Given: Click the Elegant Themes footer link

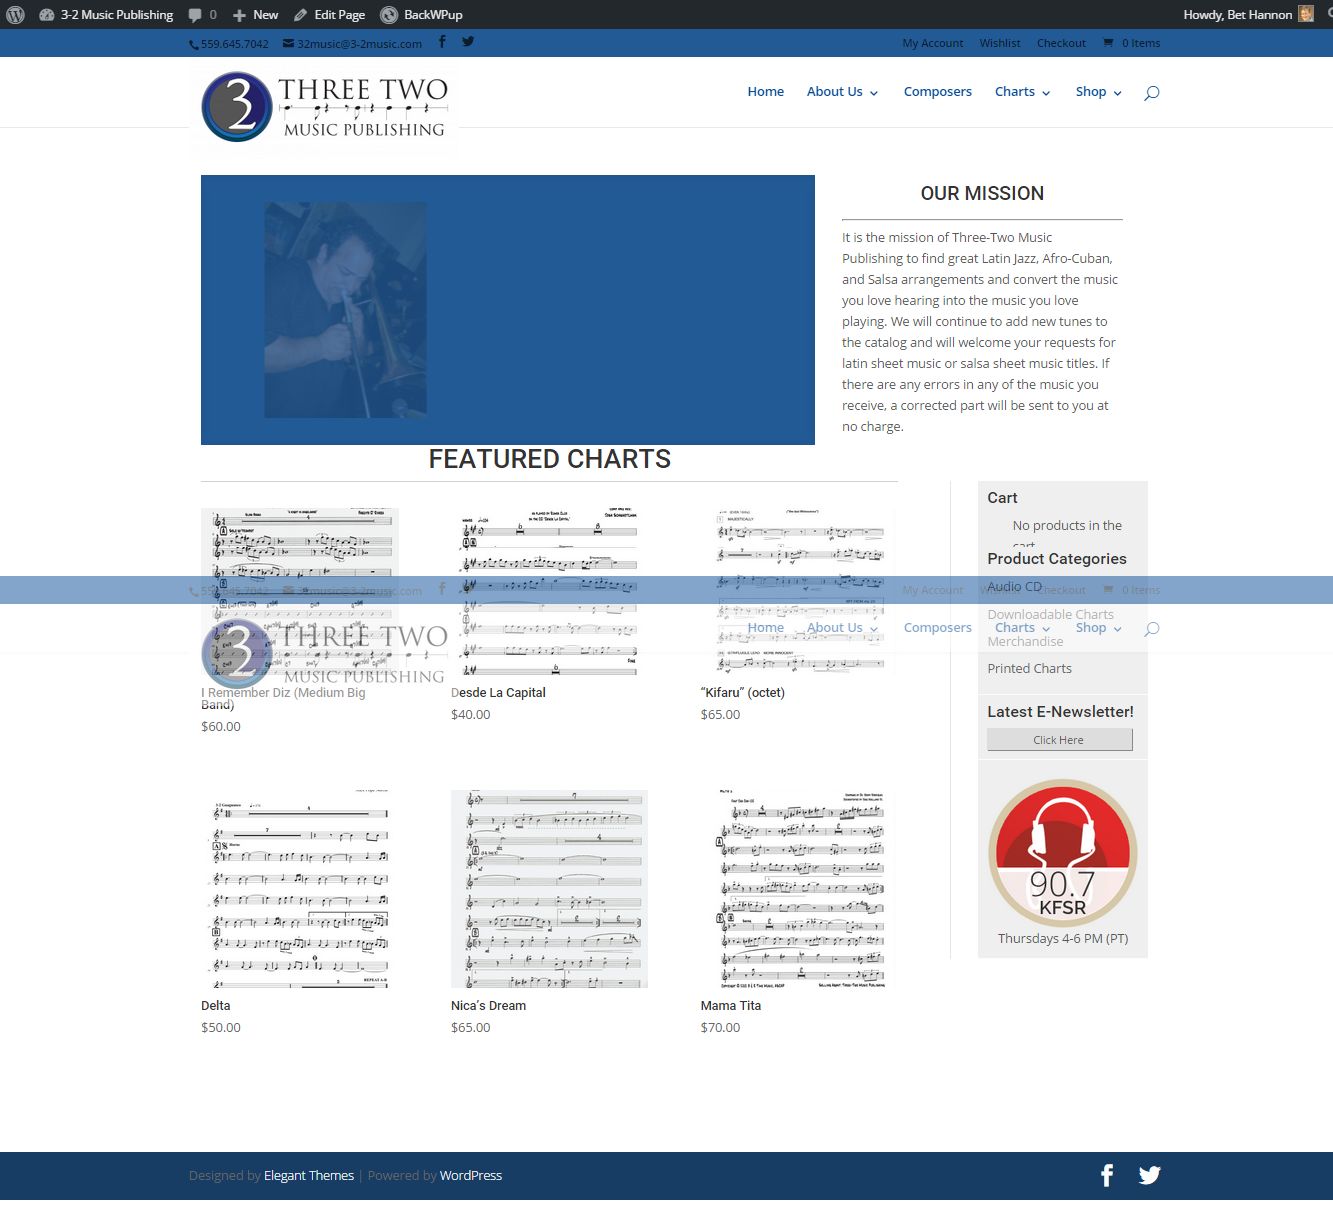Looking at the screenshot, I should tap(309, 1176).
